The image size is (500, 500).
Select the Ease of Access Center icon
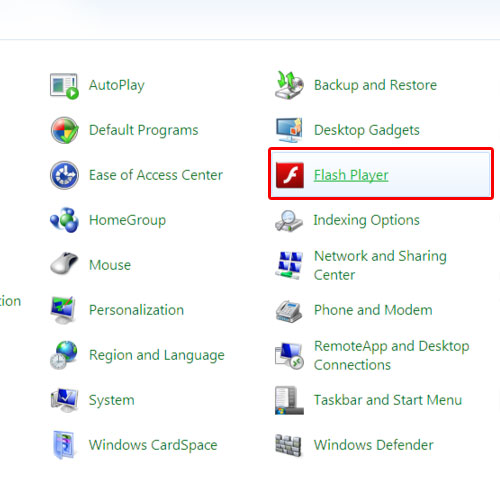64,175
